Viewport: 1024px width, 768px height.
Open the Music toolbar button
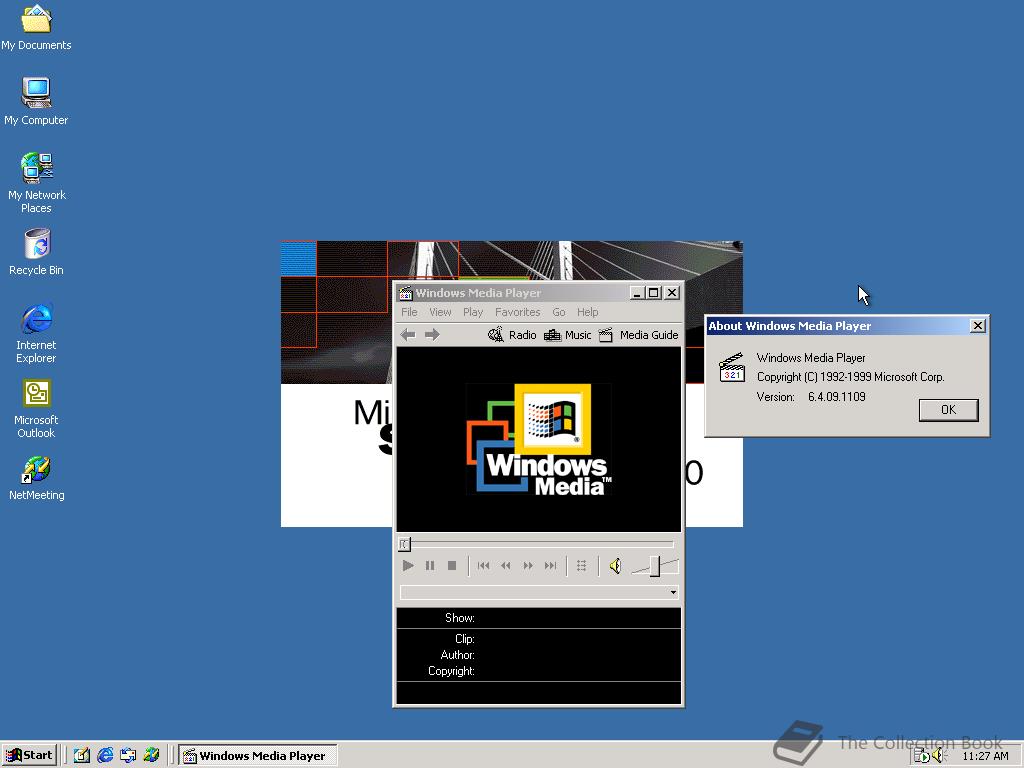click(568, 335)
